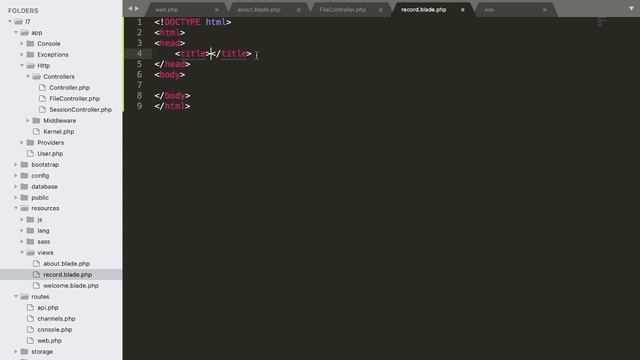Click the lang folder icon
640x360 pixels.
(30, 231)
